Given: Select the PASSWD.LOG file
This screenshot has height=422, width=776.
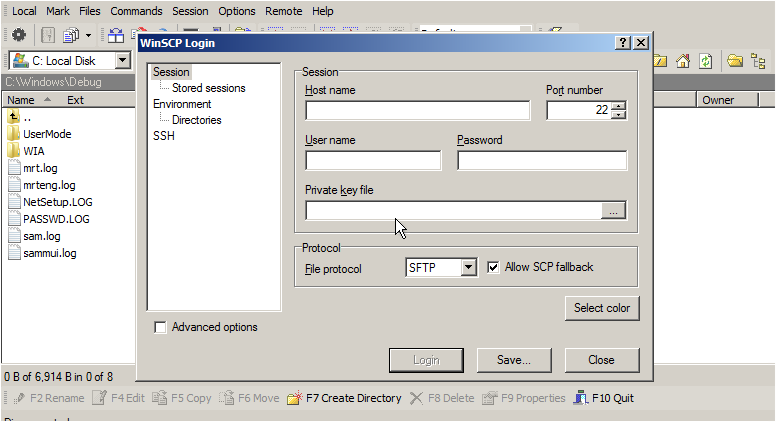Looking at the screenshot, I should pyautogui.click(x=49, y=219).
